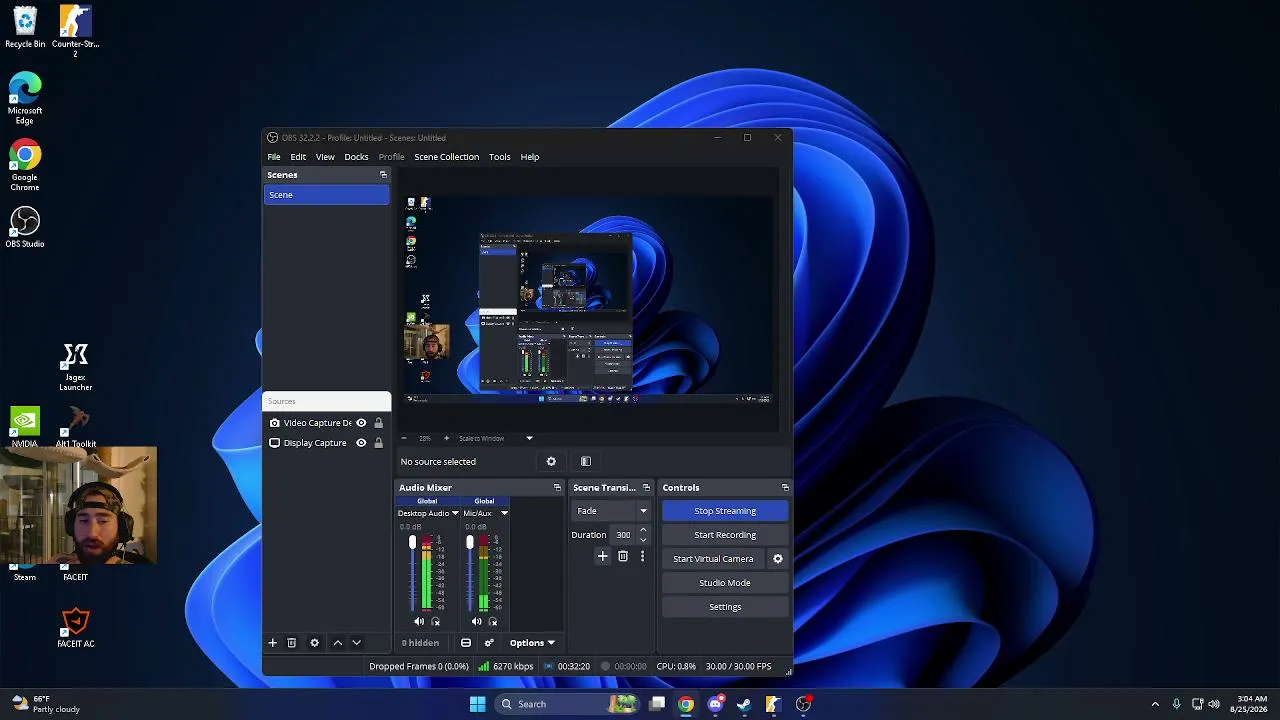Open source properties gear in the Sources toolbar
This screenshot has height=720, width=1280.
314,643
